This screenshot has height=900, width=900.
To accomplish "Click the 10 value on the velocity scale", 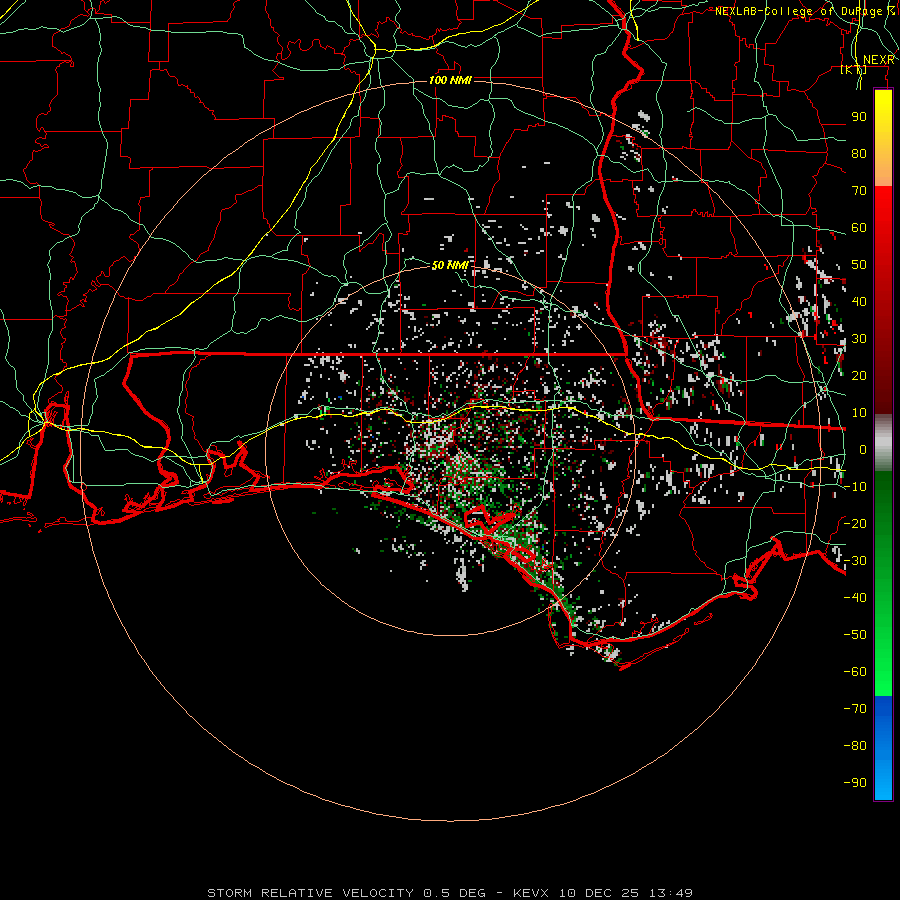I will click(x=859, y=413).
